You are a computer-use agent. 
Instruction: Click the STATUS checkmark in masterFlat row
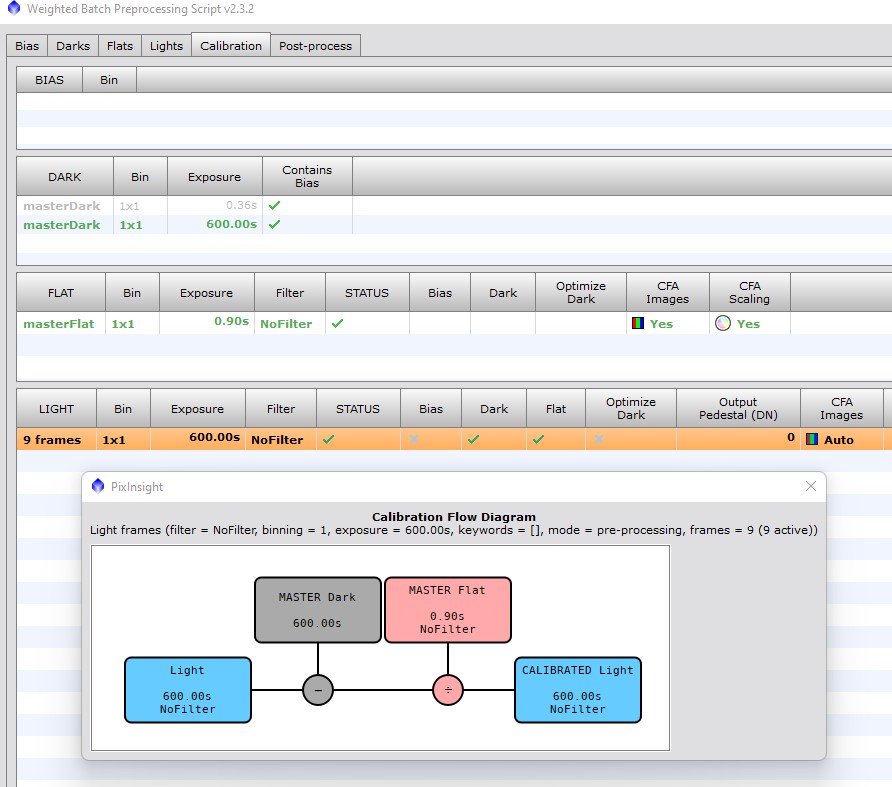(337, 323)
